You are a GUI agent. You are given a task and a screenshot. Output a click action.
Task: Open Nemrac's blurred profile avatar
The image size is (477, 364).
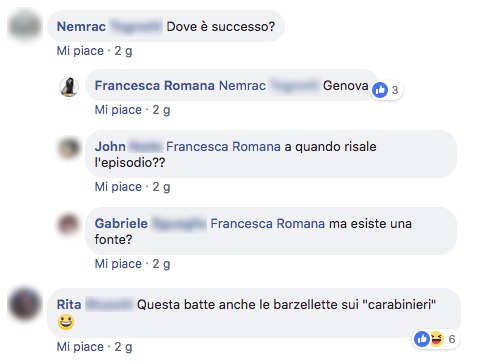coord(24,26)
